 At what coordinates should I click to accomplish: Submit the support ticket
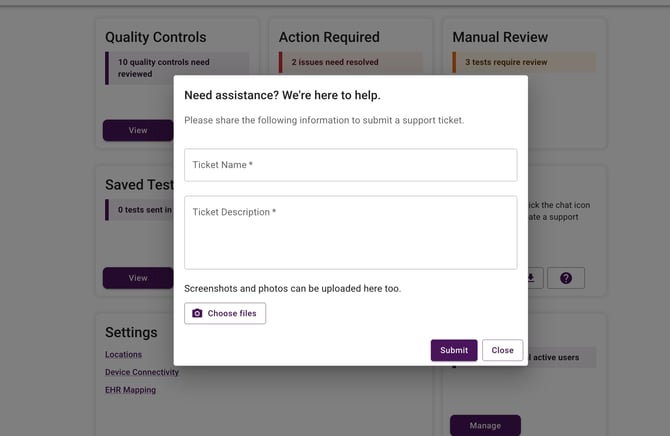[454, 350]
